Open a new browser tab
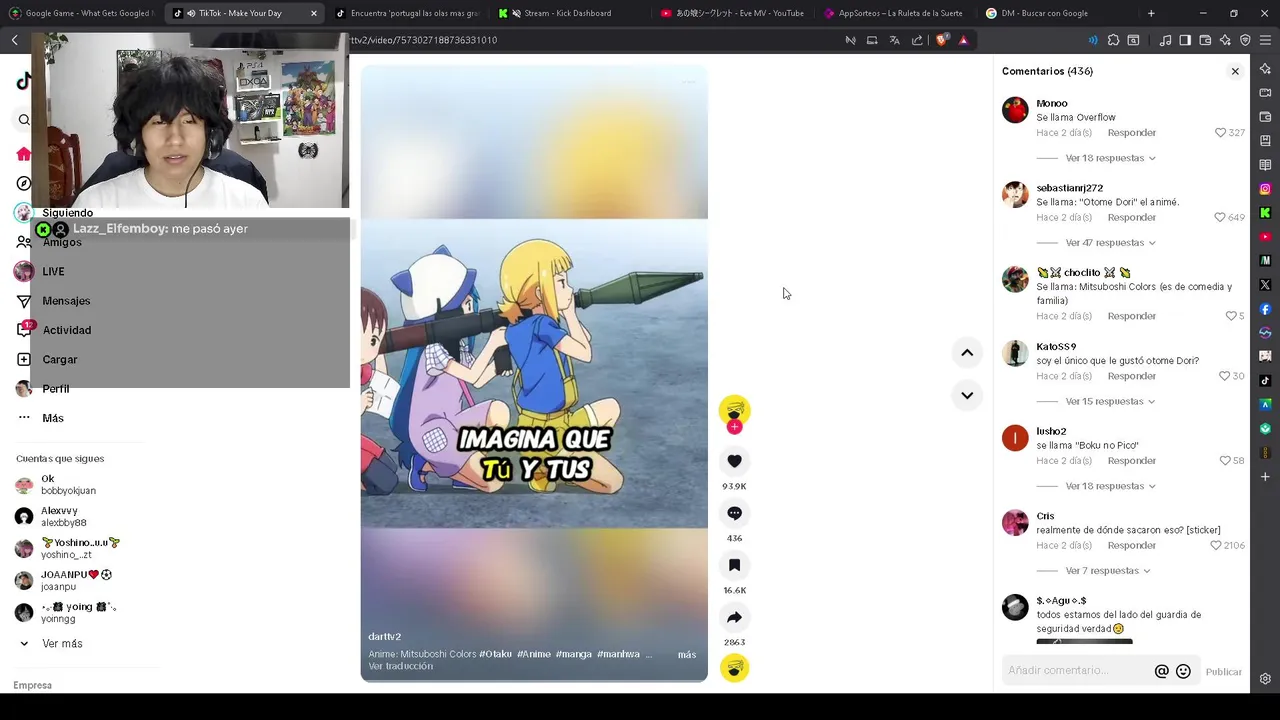1280x720 pixels. [1151, 13]
